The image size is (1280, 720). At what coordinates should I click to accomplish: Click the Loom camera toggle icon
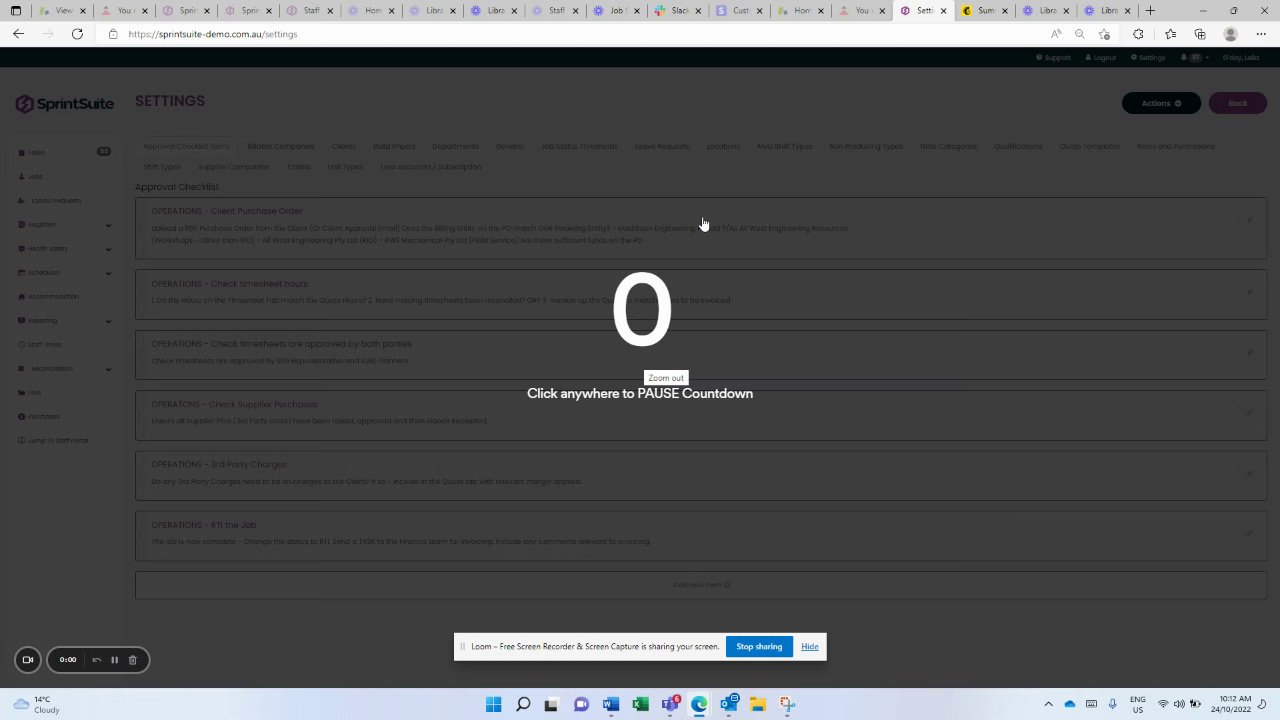(28, 660)
